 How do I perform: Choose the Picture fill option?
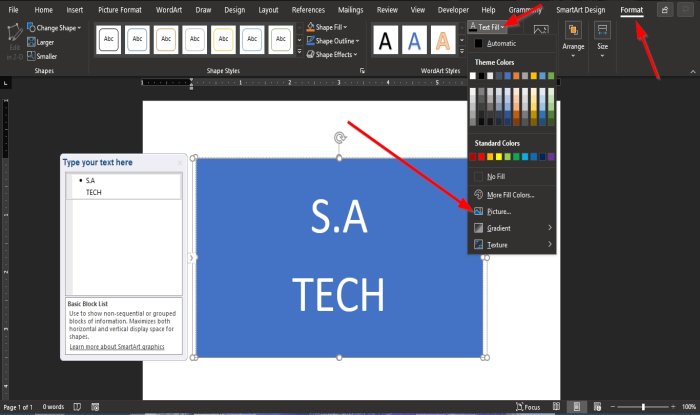[x=498, y=212]
